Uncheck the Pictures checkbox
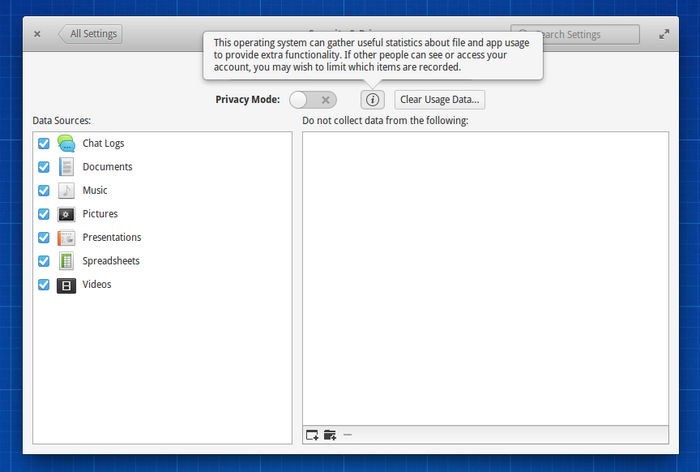 tap(44, 214)
